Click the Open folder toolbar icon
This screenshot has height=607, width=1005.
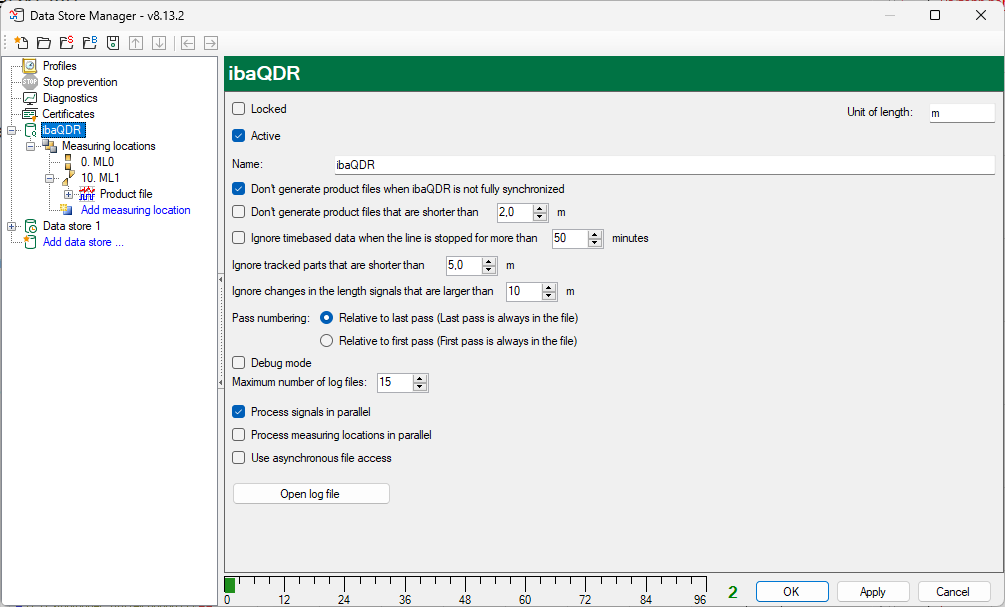coord(44,43)
